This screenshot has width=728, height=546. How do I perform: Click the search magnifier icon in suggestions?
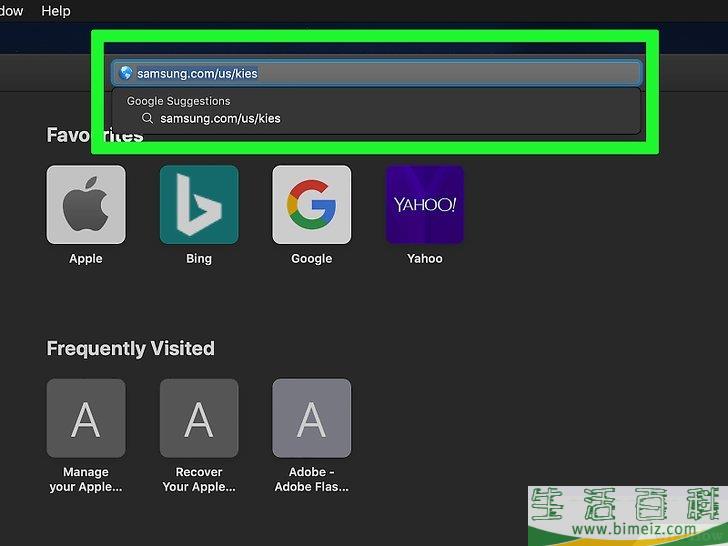click(x=147, y=118)
